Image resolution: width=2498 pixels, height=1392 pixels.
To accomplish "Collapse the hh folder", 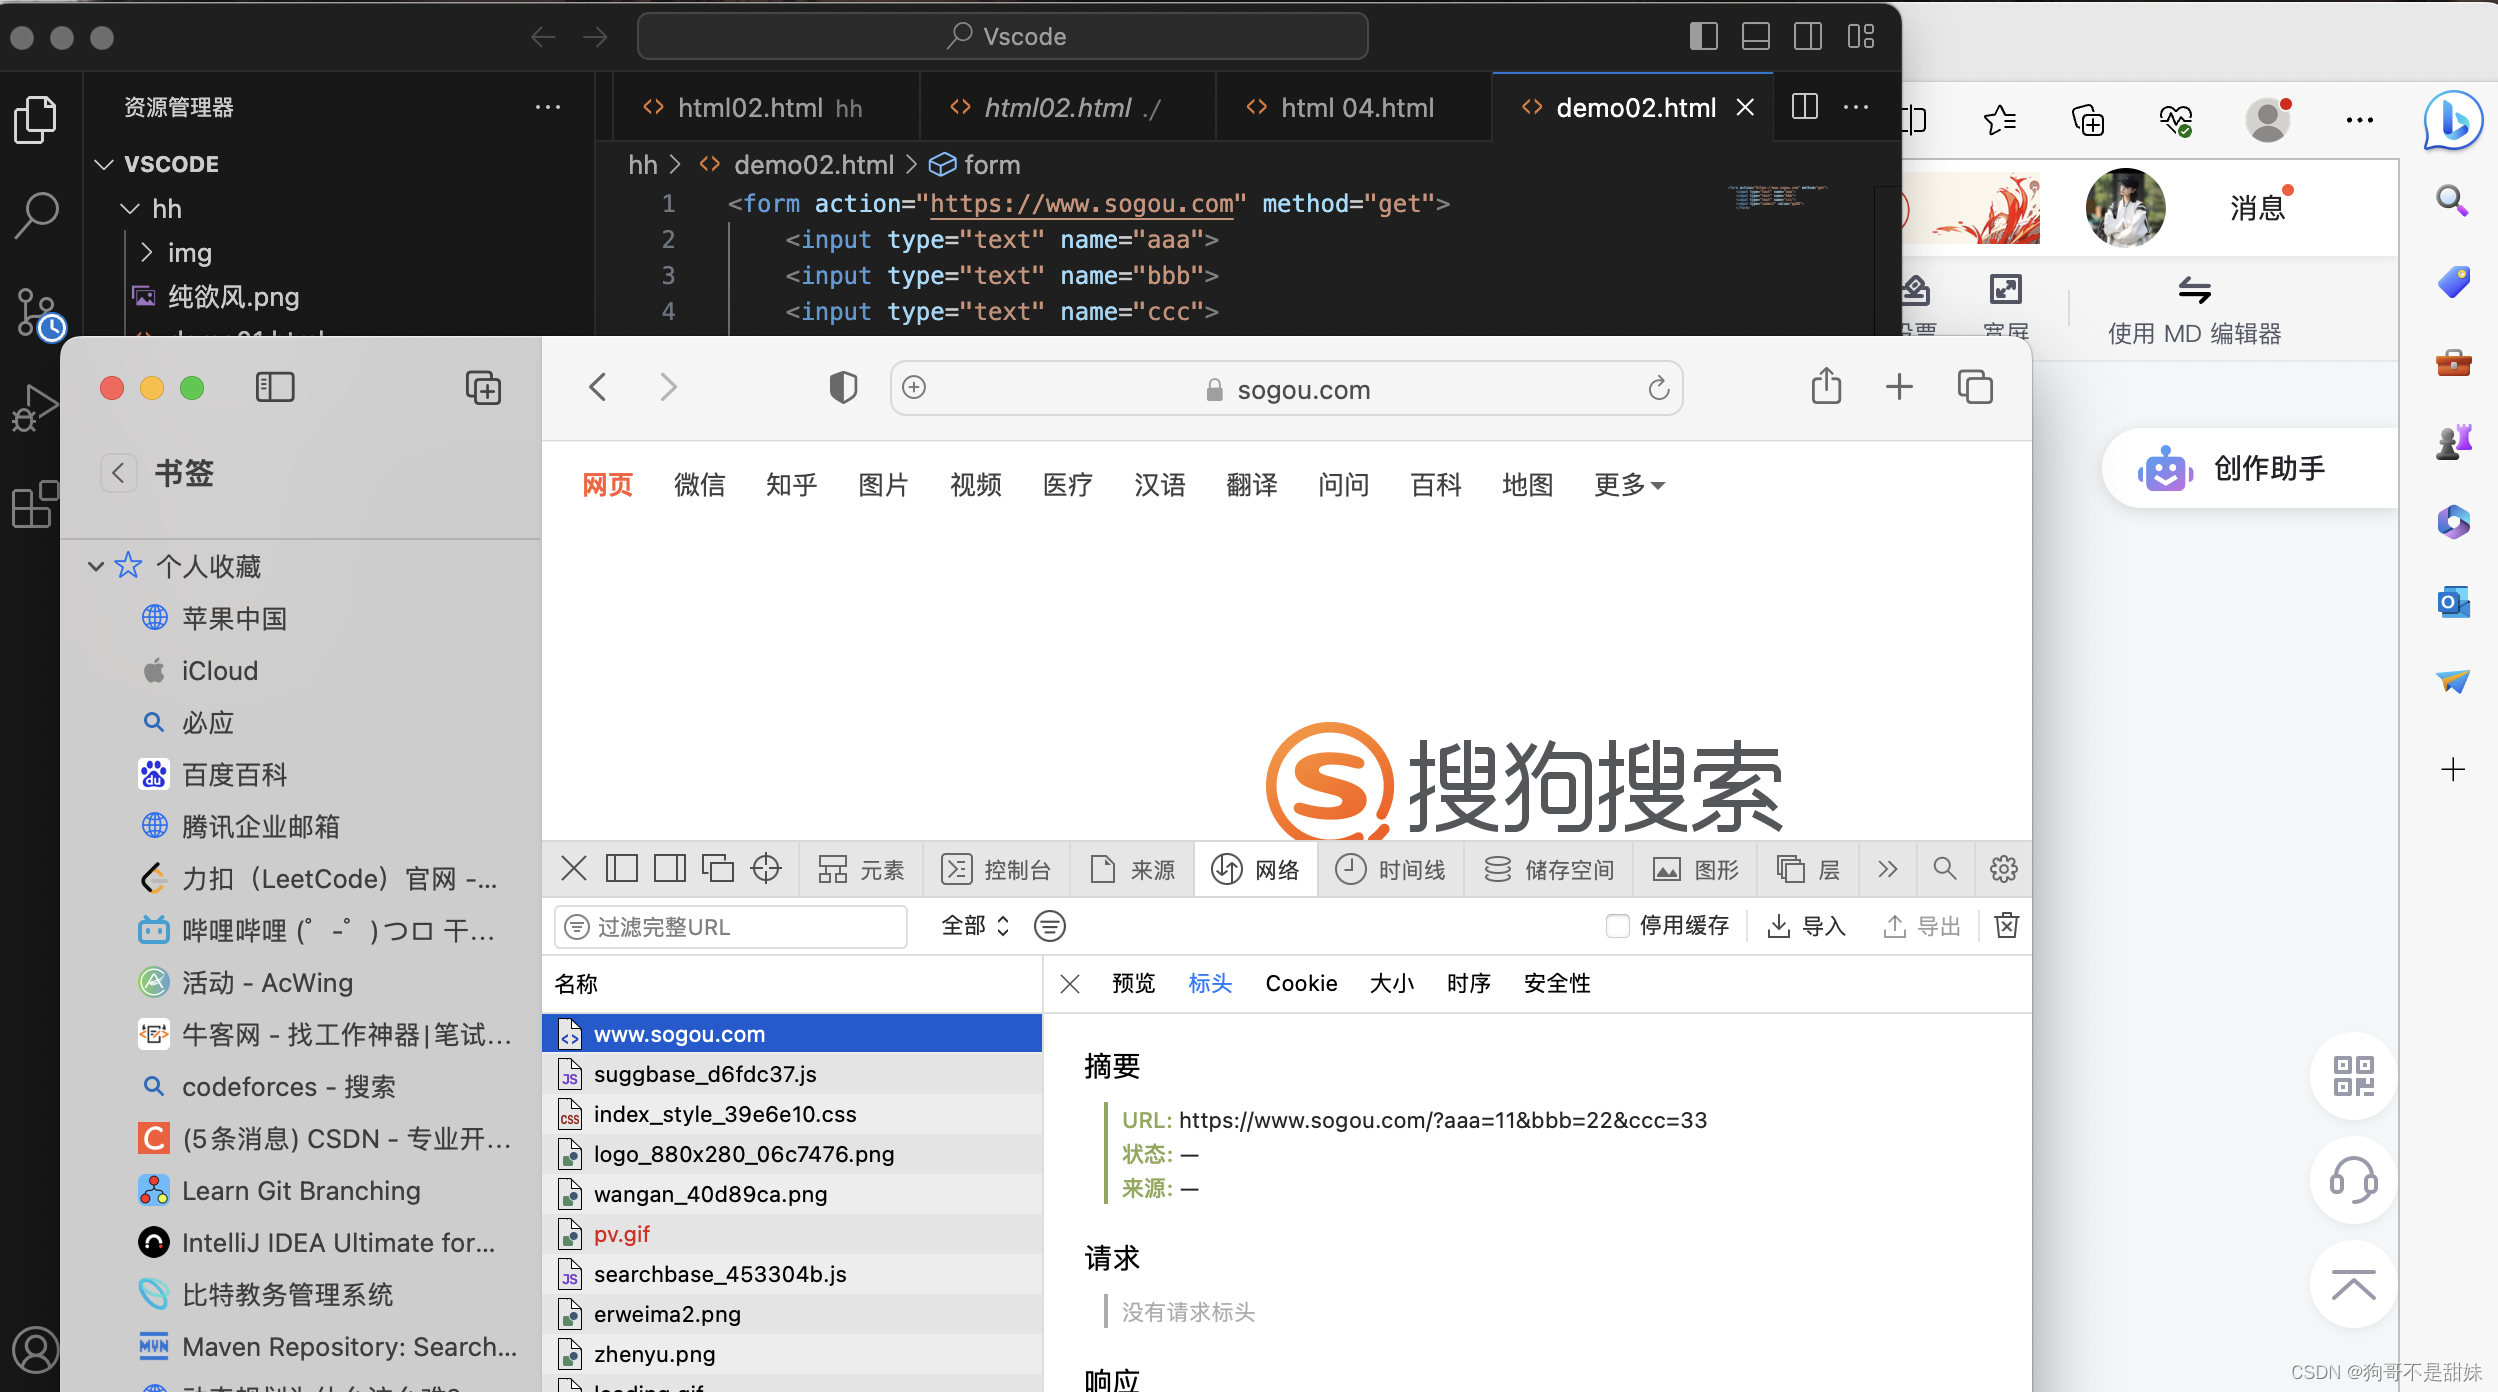I will [130, 208].
